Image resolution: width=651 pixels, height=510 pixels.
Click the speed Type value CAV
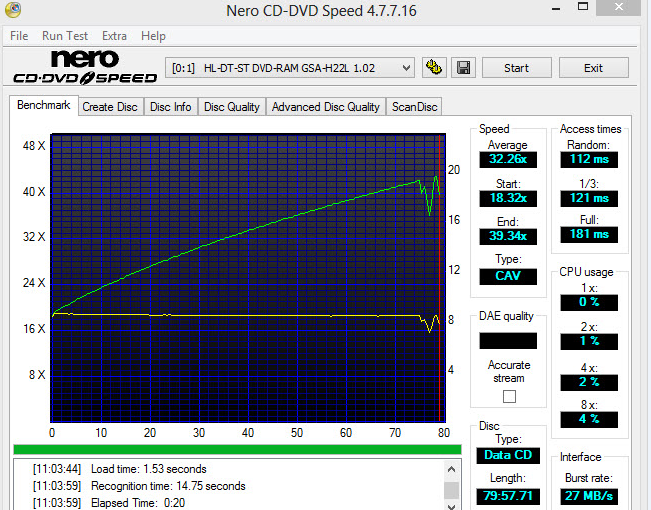pos(508,276)
